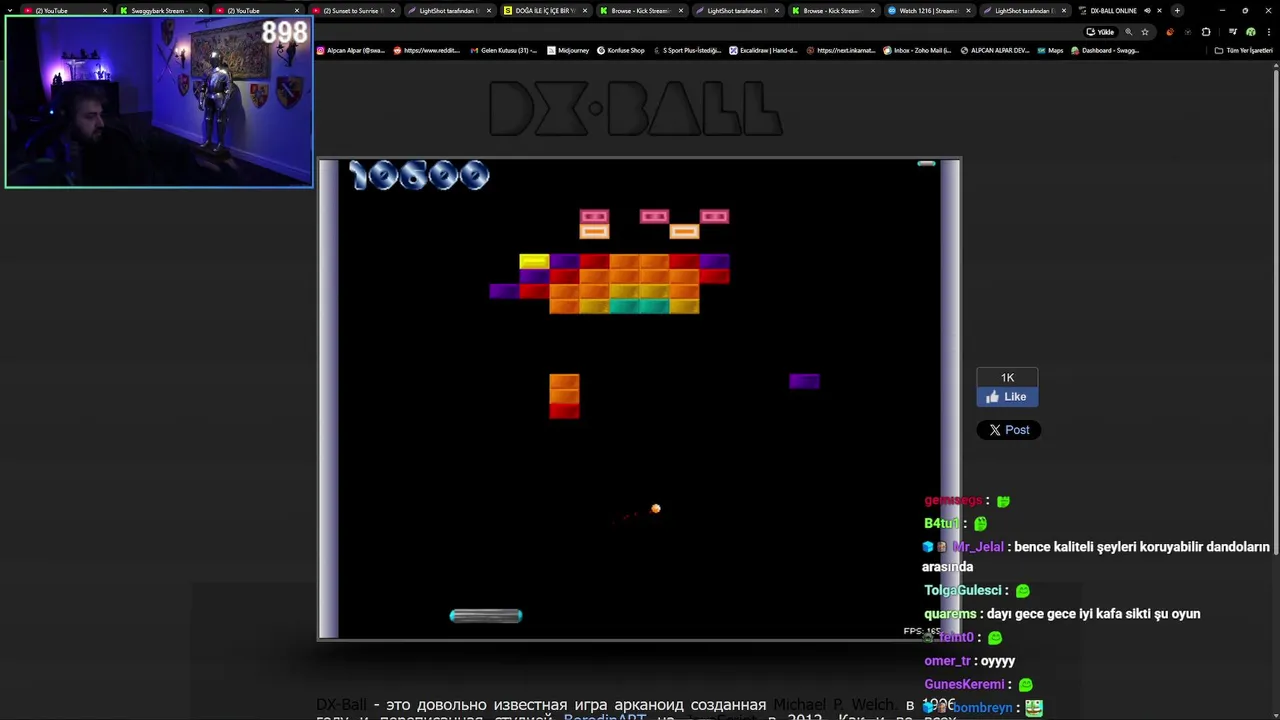
Task: Click the Facebook Like button
Action: tap(1007, 397)
